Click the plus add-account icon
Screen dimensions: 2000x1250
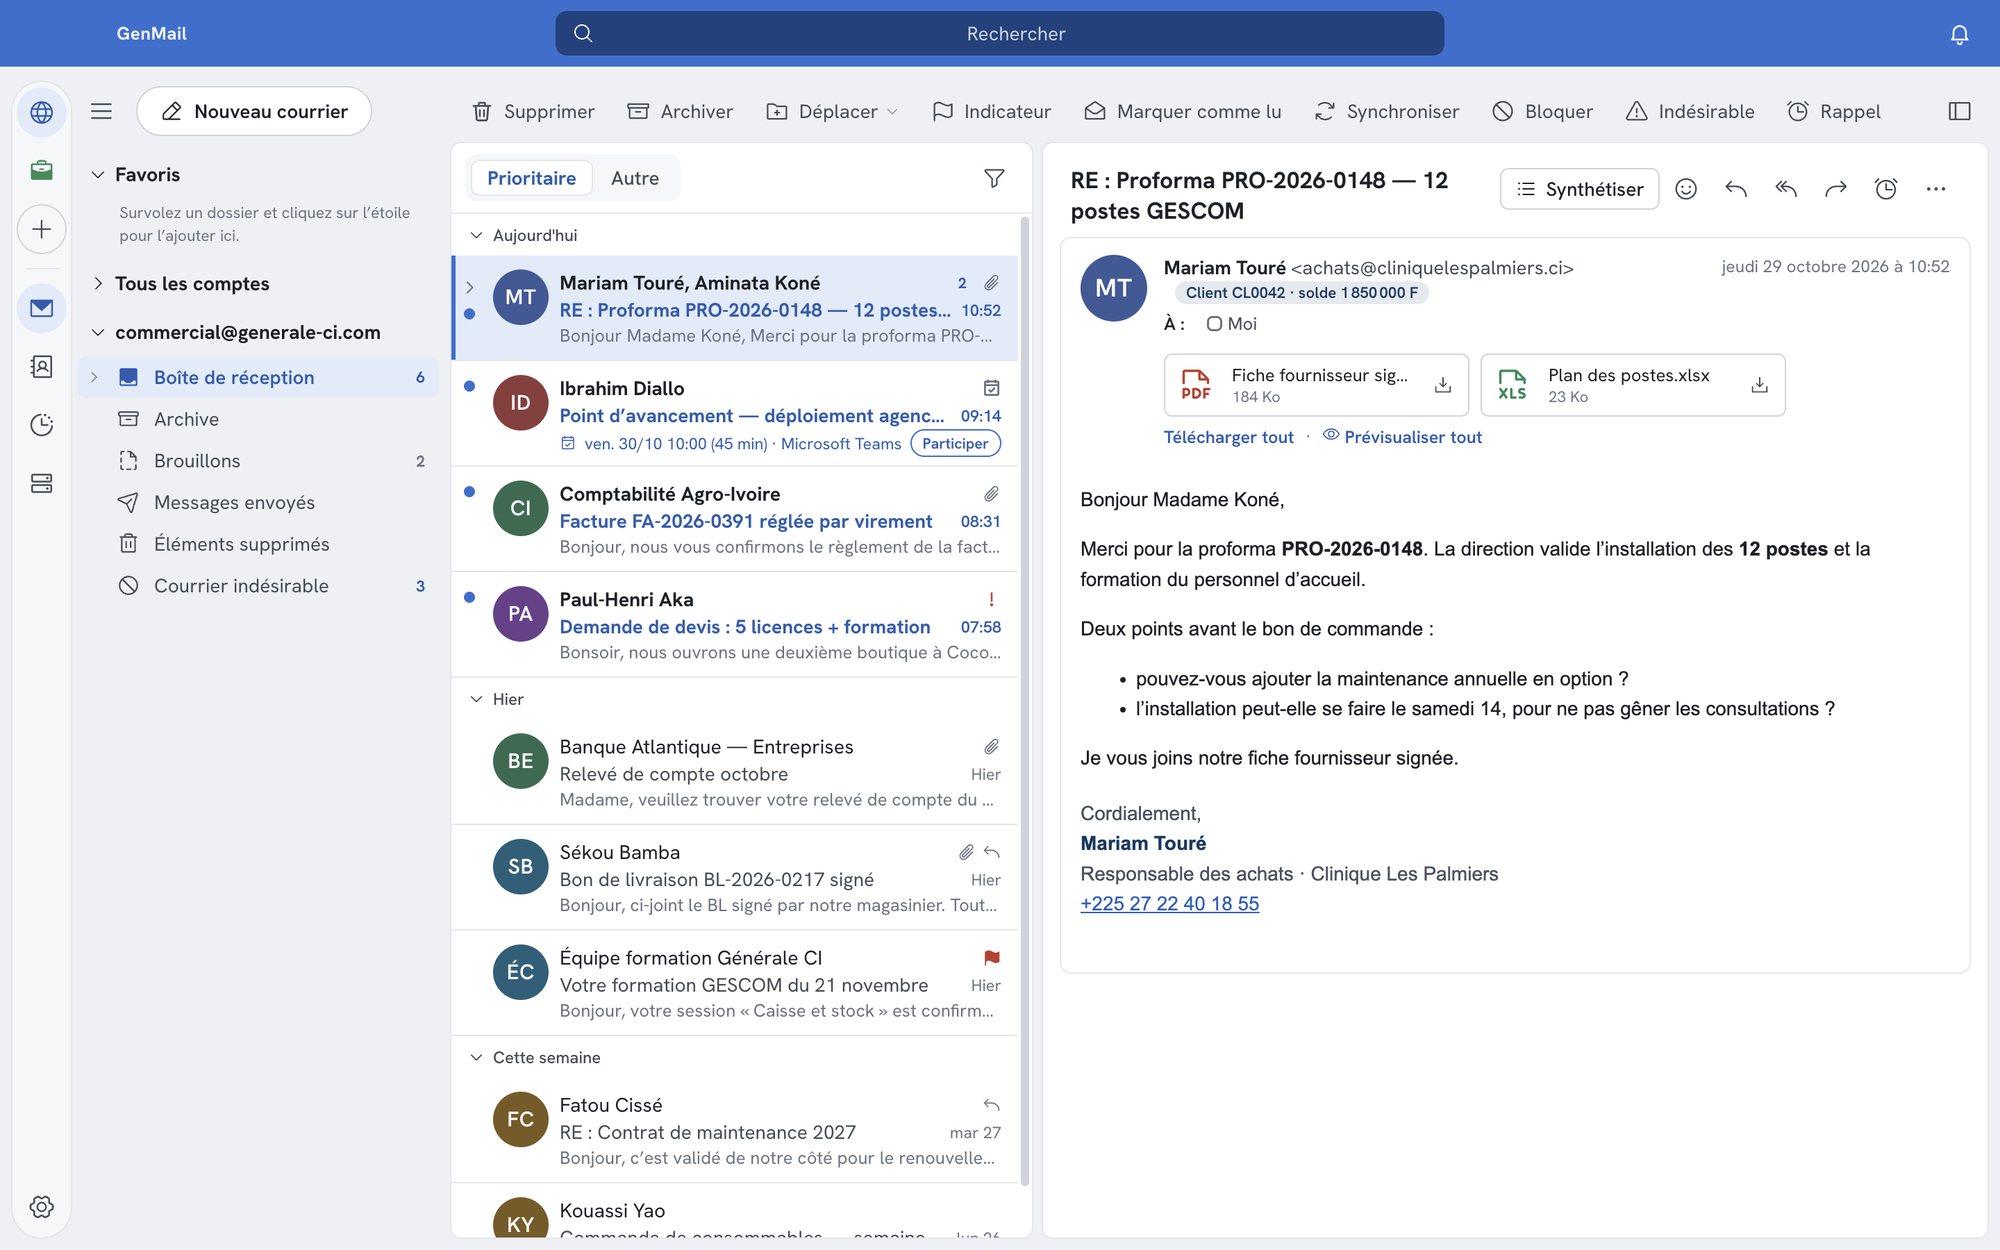tap(42, 229)
